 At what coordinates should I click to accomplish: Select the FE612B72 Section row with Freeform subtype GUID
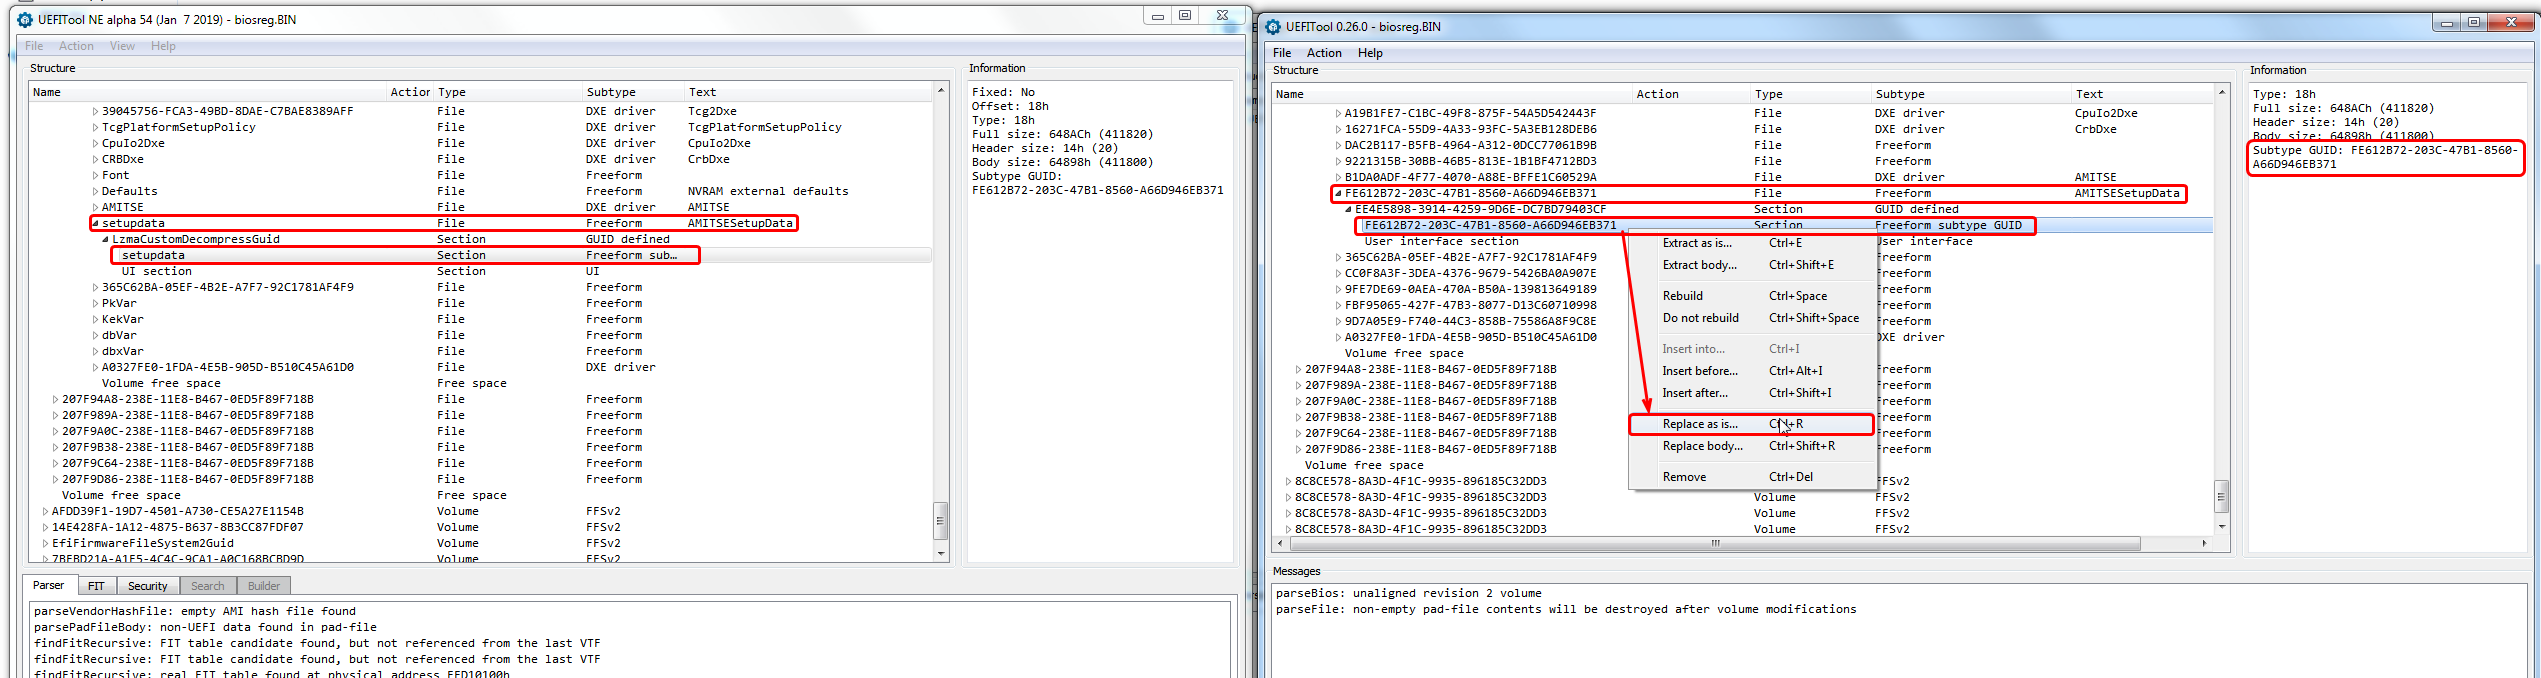tap(1742, 226)
